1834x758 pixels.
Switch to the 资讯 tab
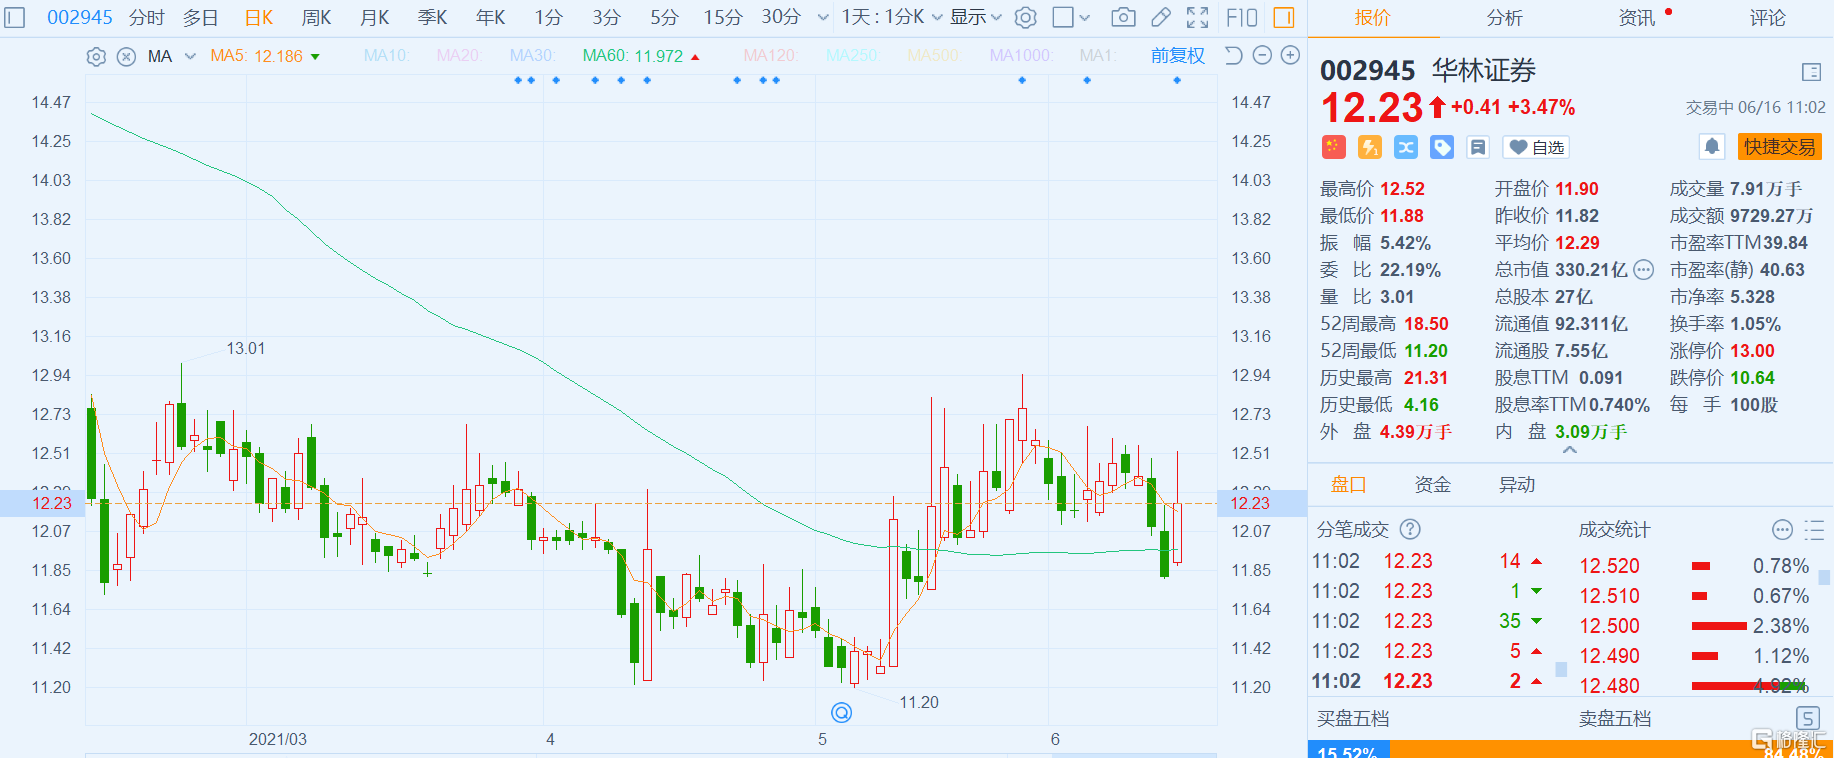pos(1637,18)
